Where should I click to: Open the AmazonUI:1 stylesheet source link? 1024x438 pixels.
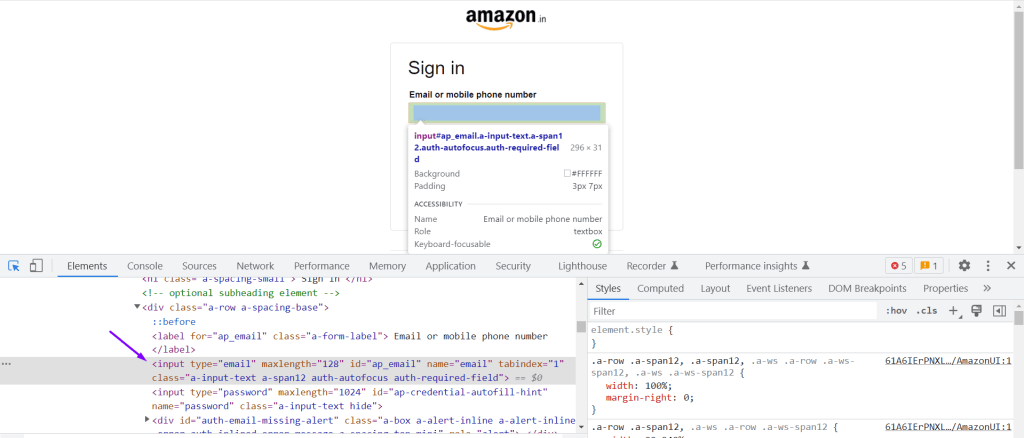tap(948, 360)
